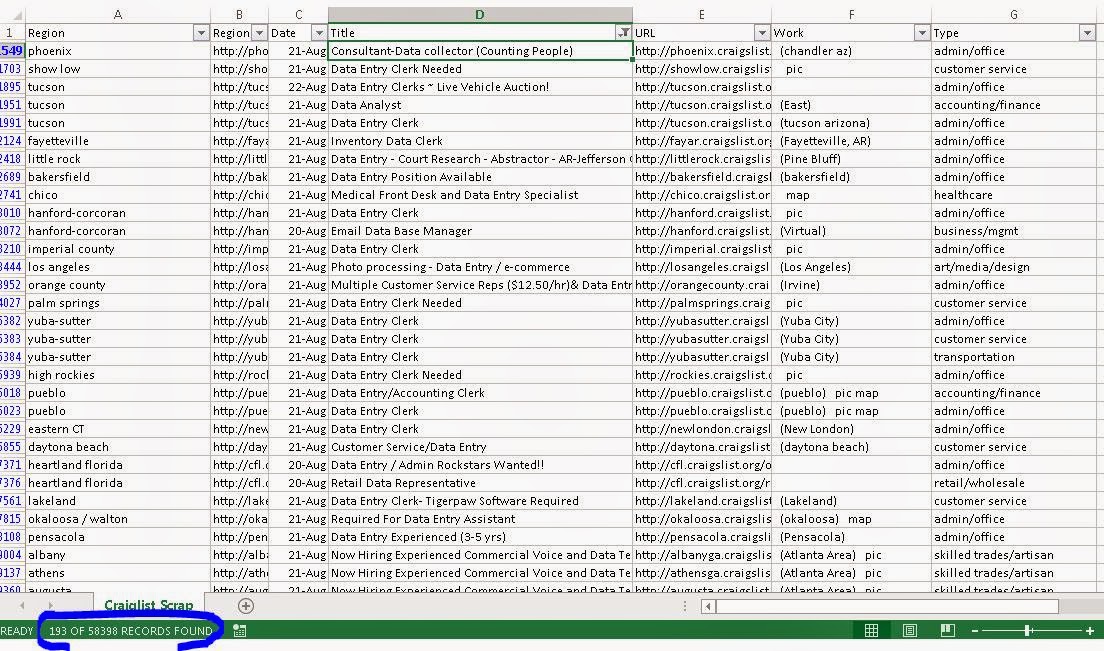Screen dimensions: 1104x651
Task: Click the select all corner triangle
Action: click(x=17, y=15)
